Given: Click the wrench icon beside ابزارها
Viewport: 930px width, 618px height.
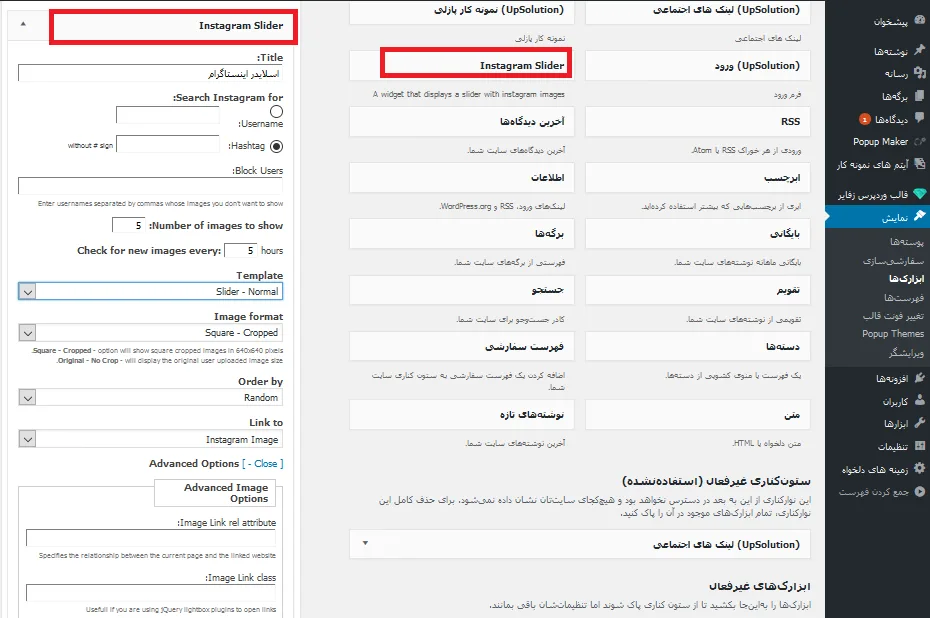Looking at the screenshot, I should pos(919,423).
